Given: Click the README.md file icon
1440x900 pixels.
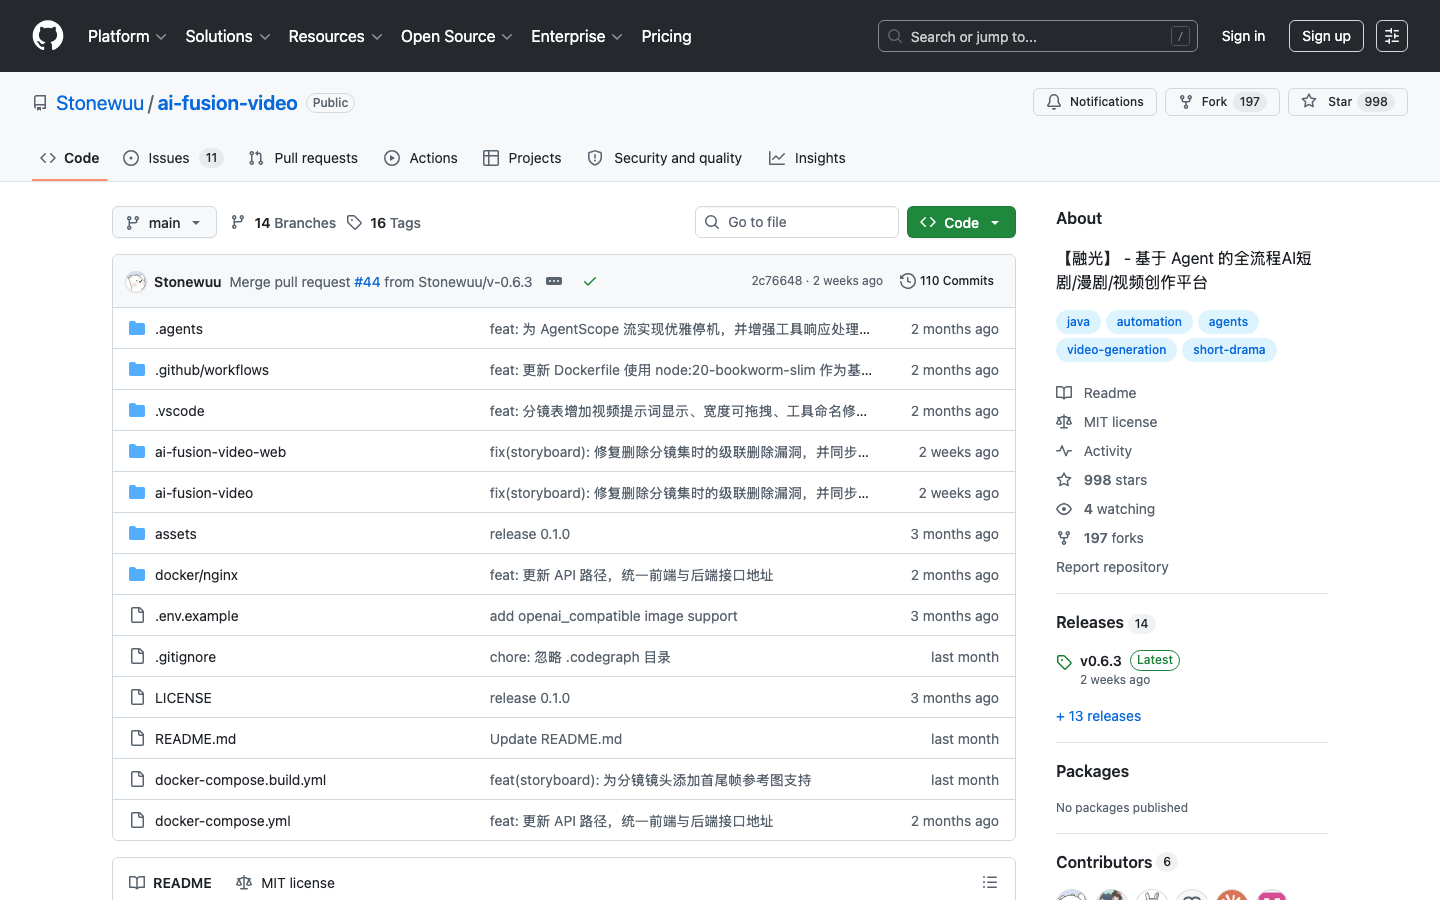Looking at the screenshot, I should point(137,738).
